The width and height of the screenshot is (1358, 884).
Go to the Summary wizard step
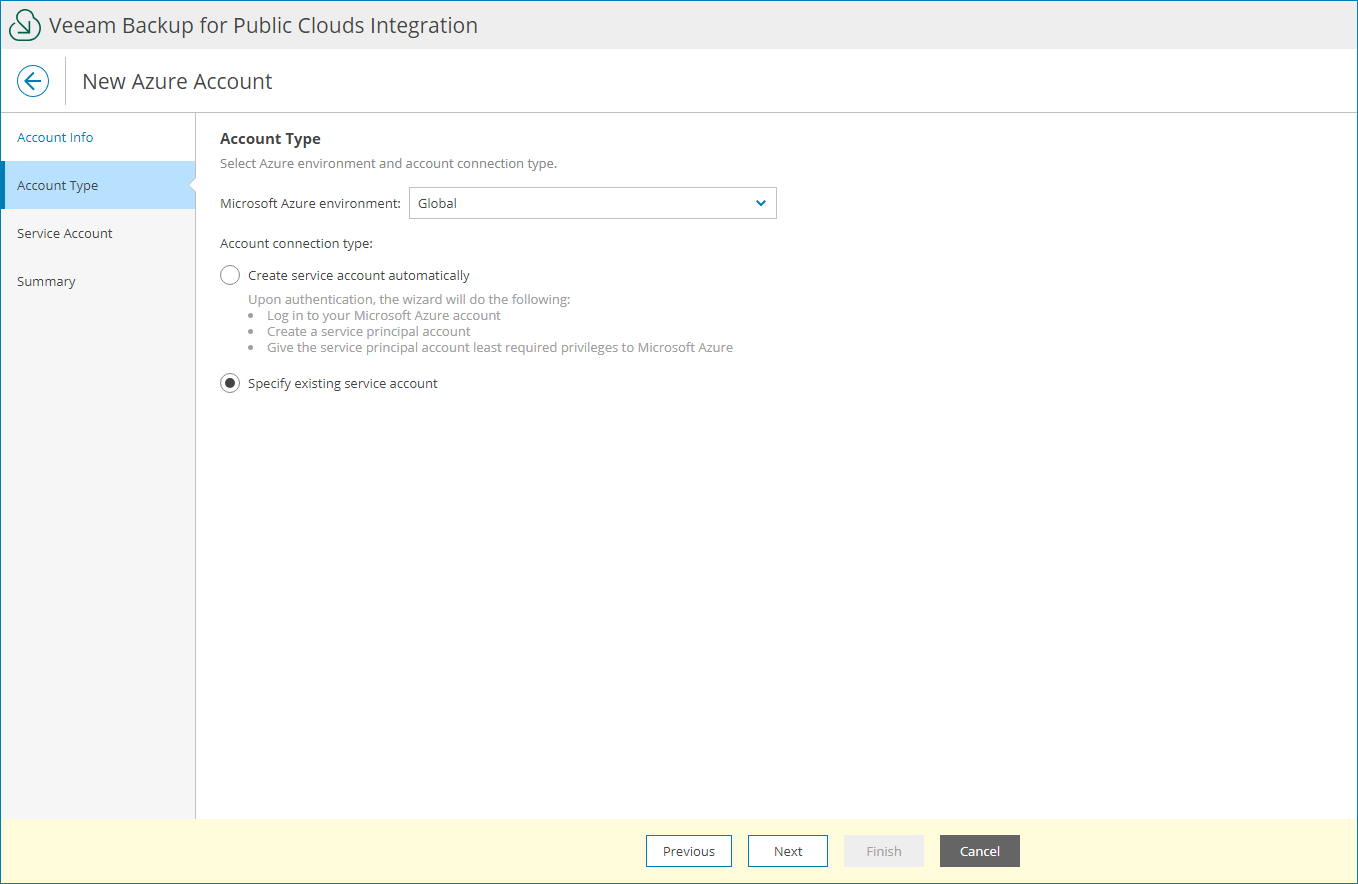[46, 281]
